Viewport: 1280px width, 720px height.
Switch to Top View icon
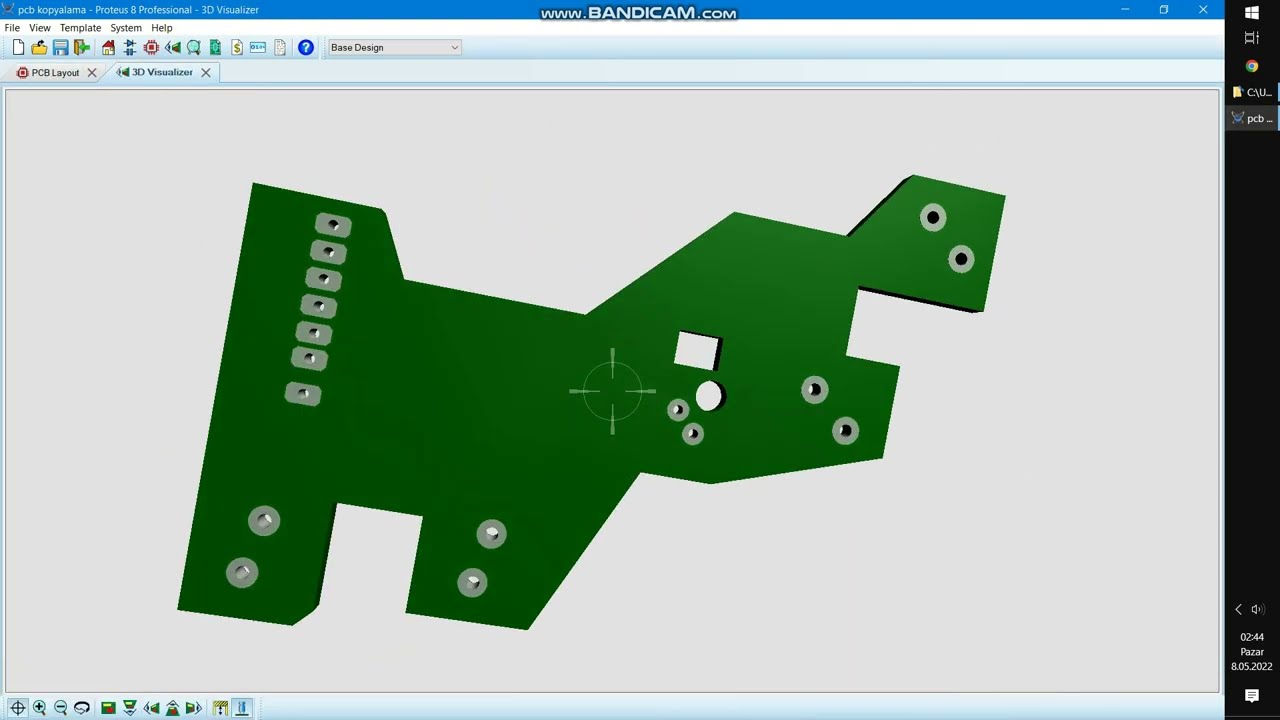[x=108, y=708]
